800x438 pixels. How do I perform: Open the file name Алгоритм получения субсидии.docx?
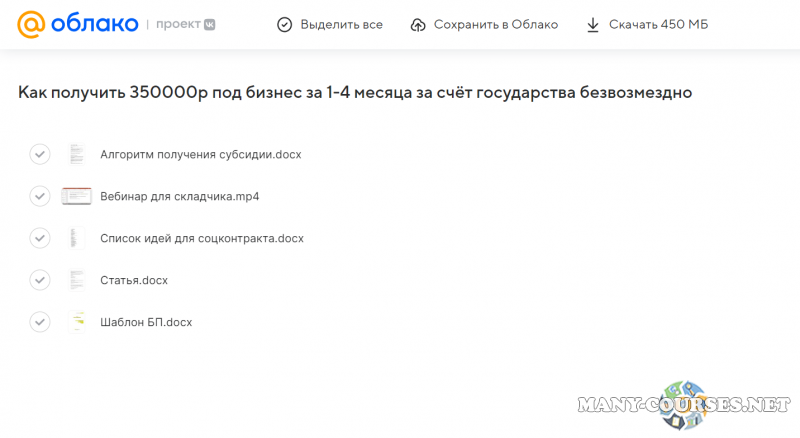click(200, 155)
